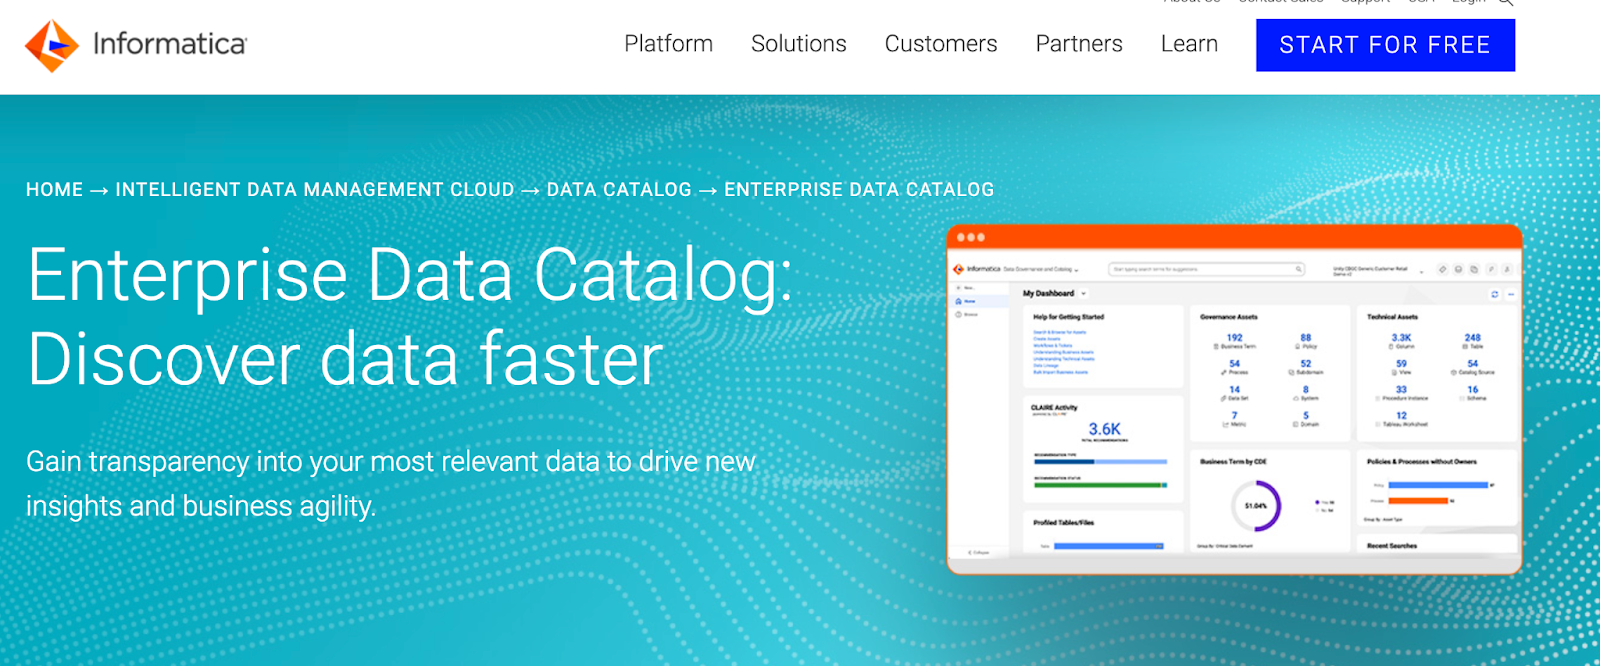Go to HOME breadcrumb link

(54, 190)
